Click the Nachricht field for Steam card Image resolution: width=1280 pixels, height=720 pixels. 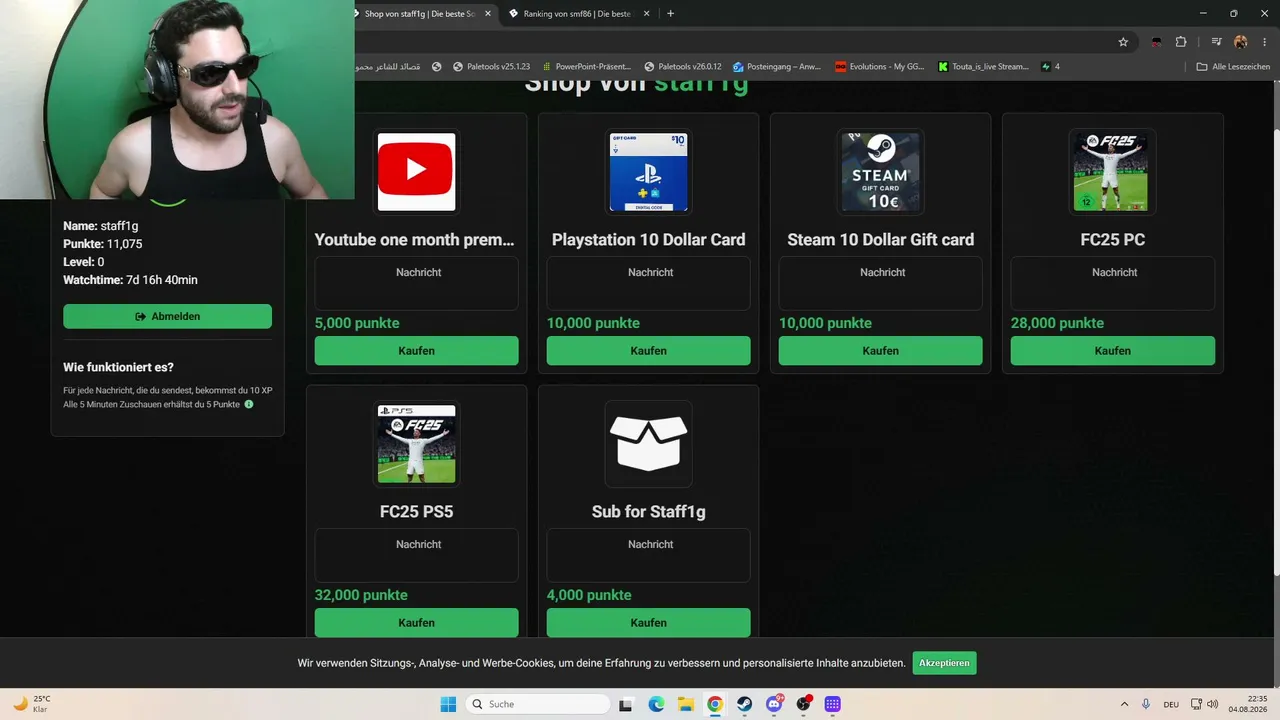(x=880, y=283)
